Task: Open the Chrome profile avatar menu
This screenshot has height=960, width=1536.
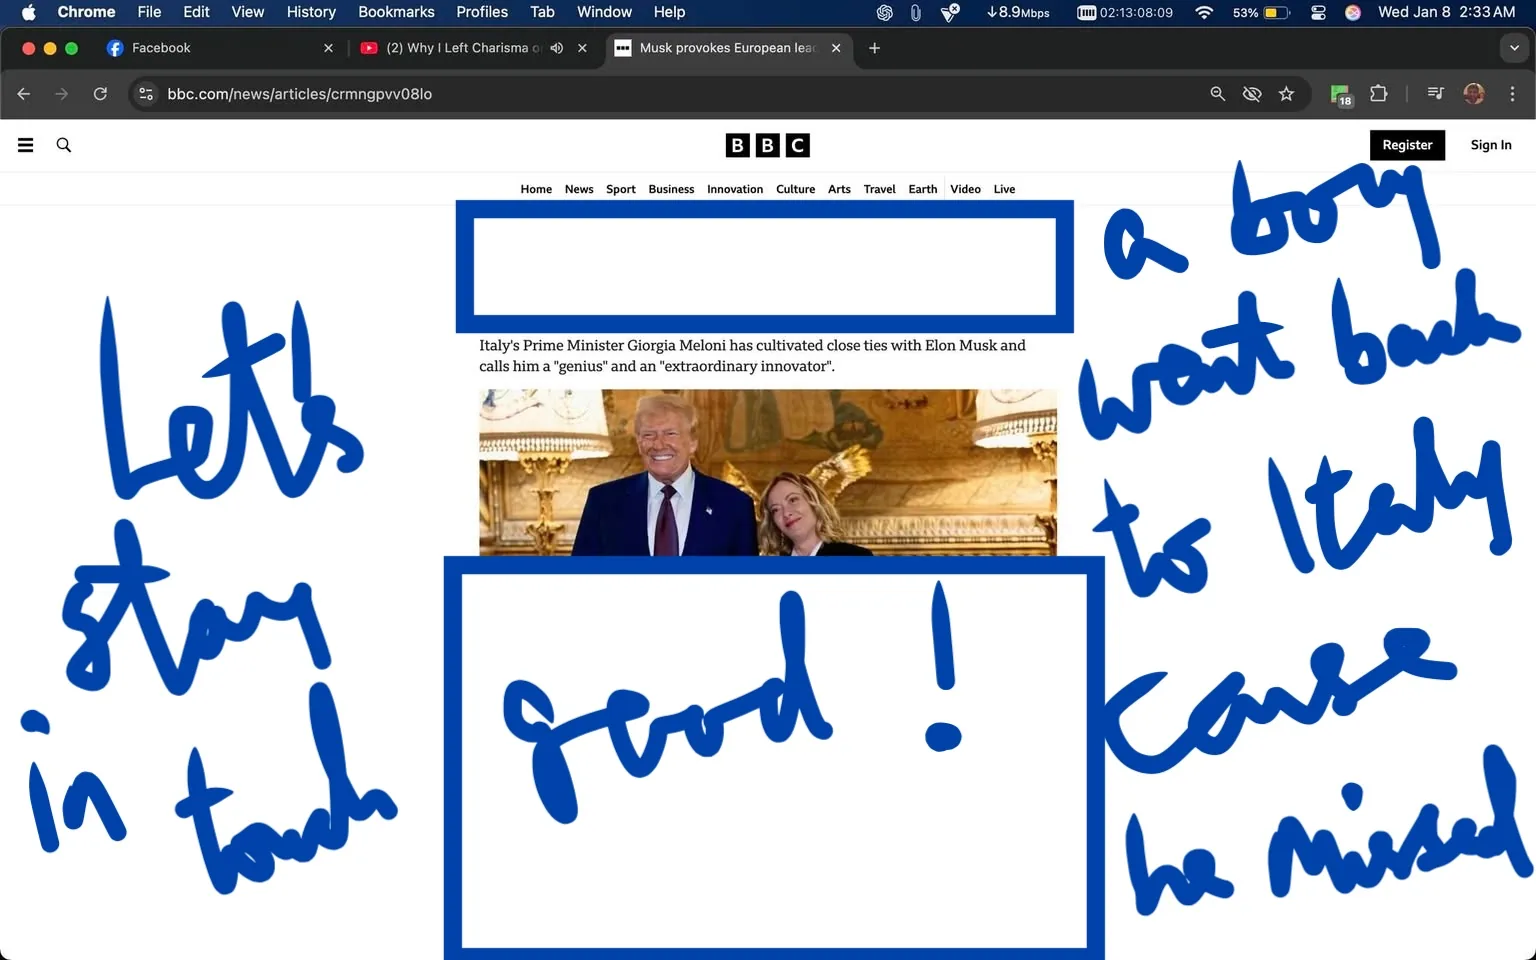Action: [x=1473, y=94]
